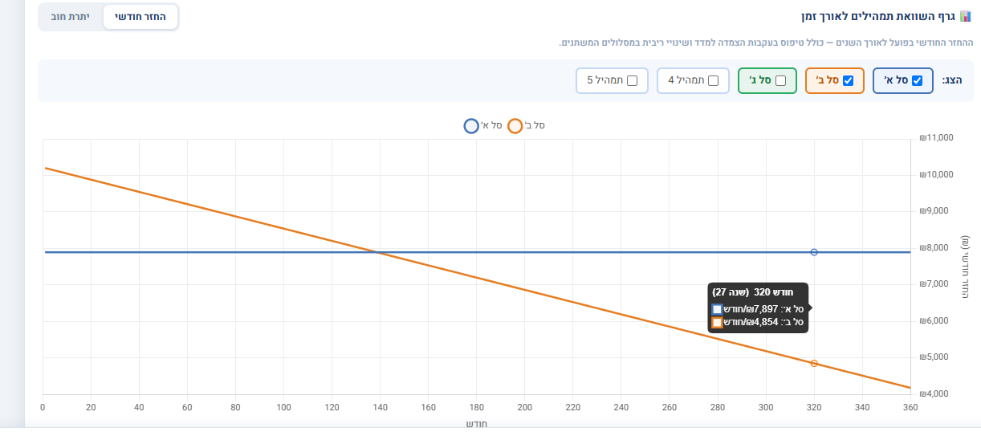Screen dimensions: 981x432
Task: Select the החזר חודשי tab
Action: [x=140, y=17]
